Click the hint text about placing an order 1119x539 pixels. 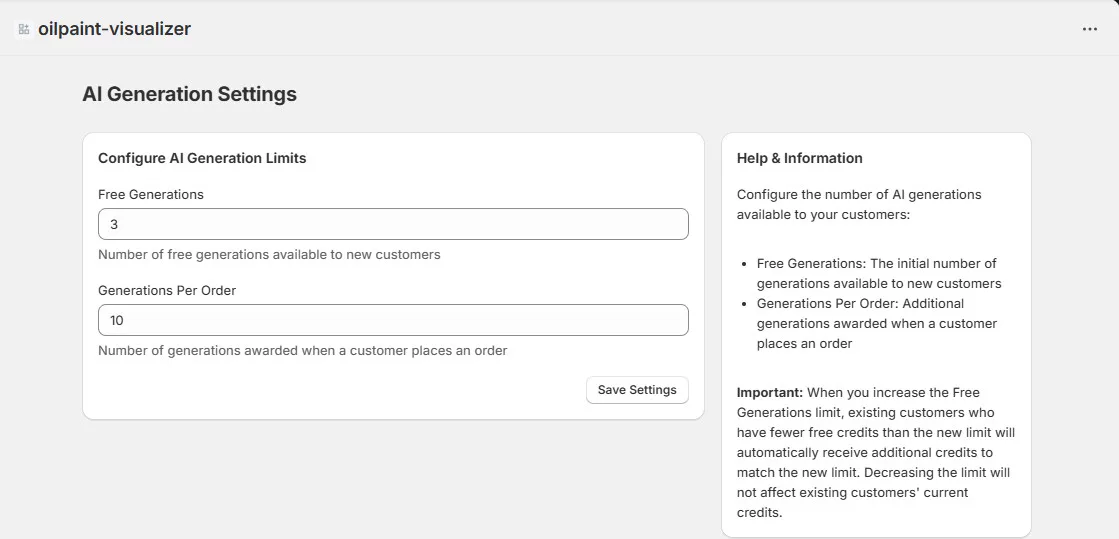coord(302,350)
